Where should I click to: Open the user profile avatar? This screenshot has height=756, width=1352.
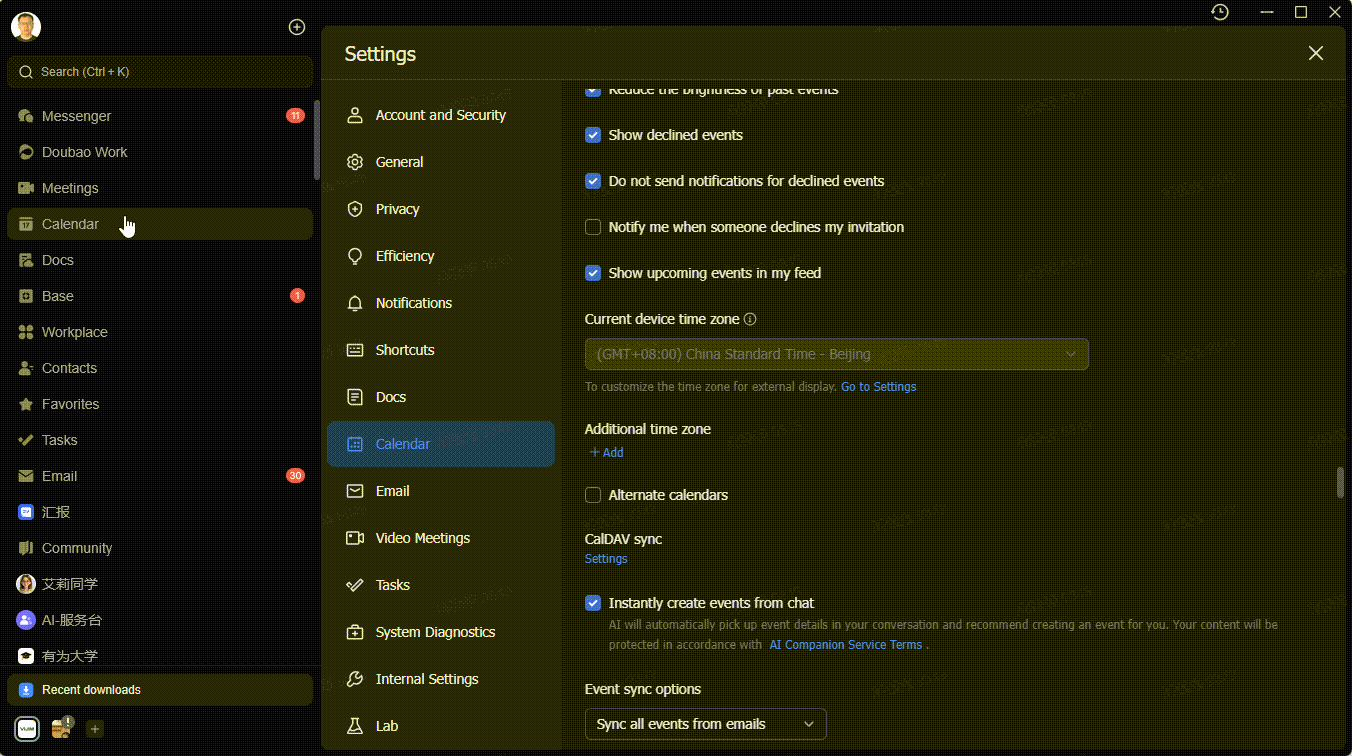[x=26, y=27]
